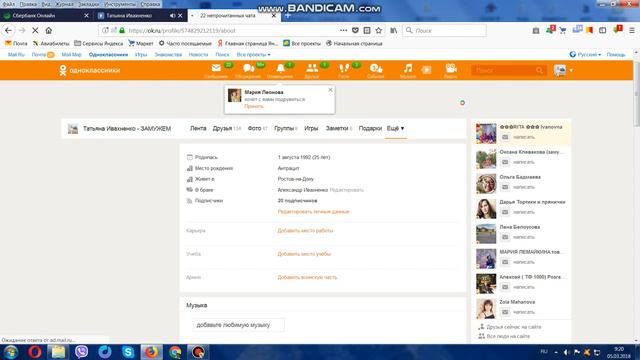Screen dimensions: 640x360
Task: Open the Маркет bookmark
Action: [141, 43]
